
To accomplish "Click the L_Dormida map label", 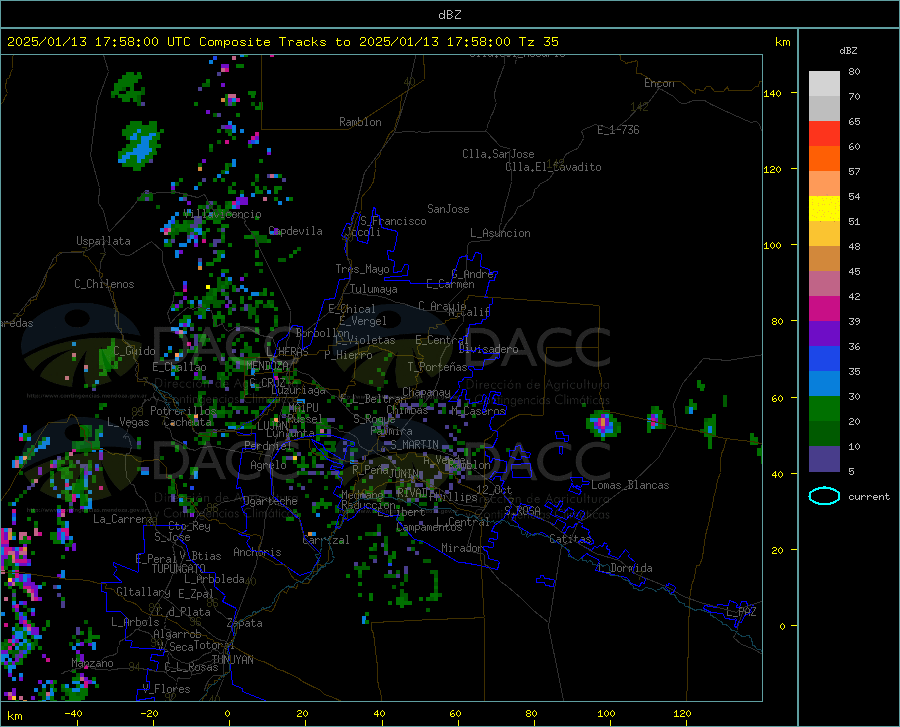I will coord(624,568).
